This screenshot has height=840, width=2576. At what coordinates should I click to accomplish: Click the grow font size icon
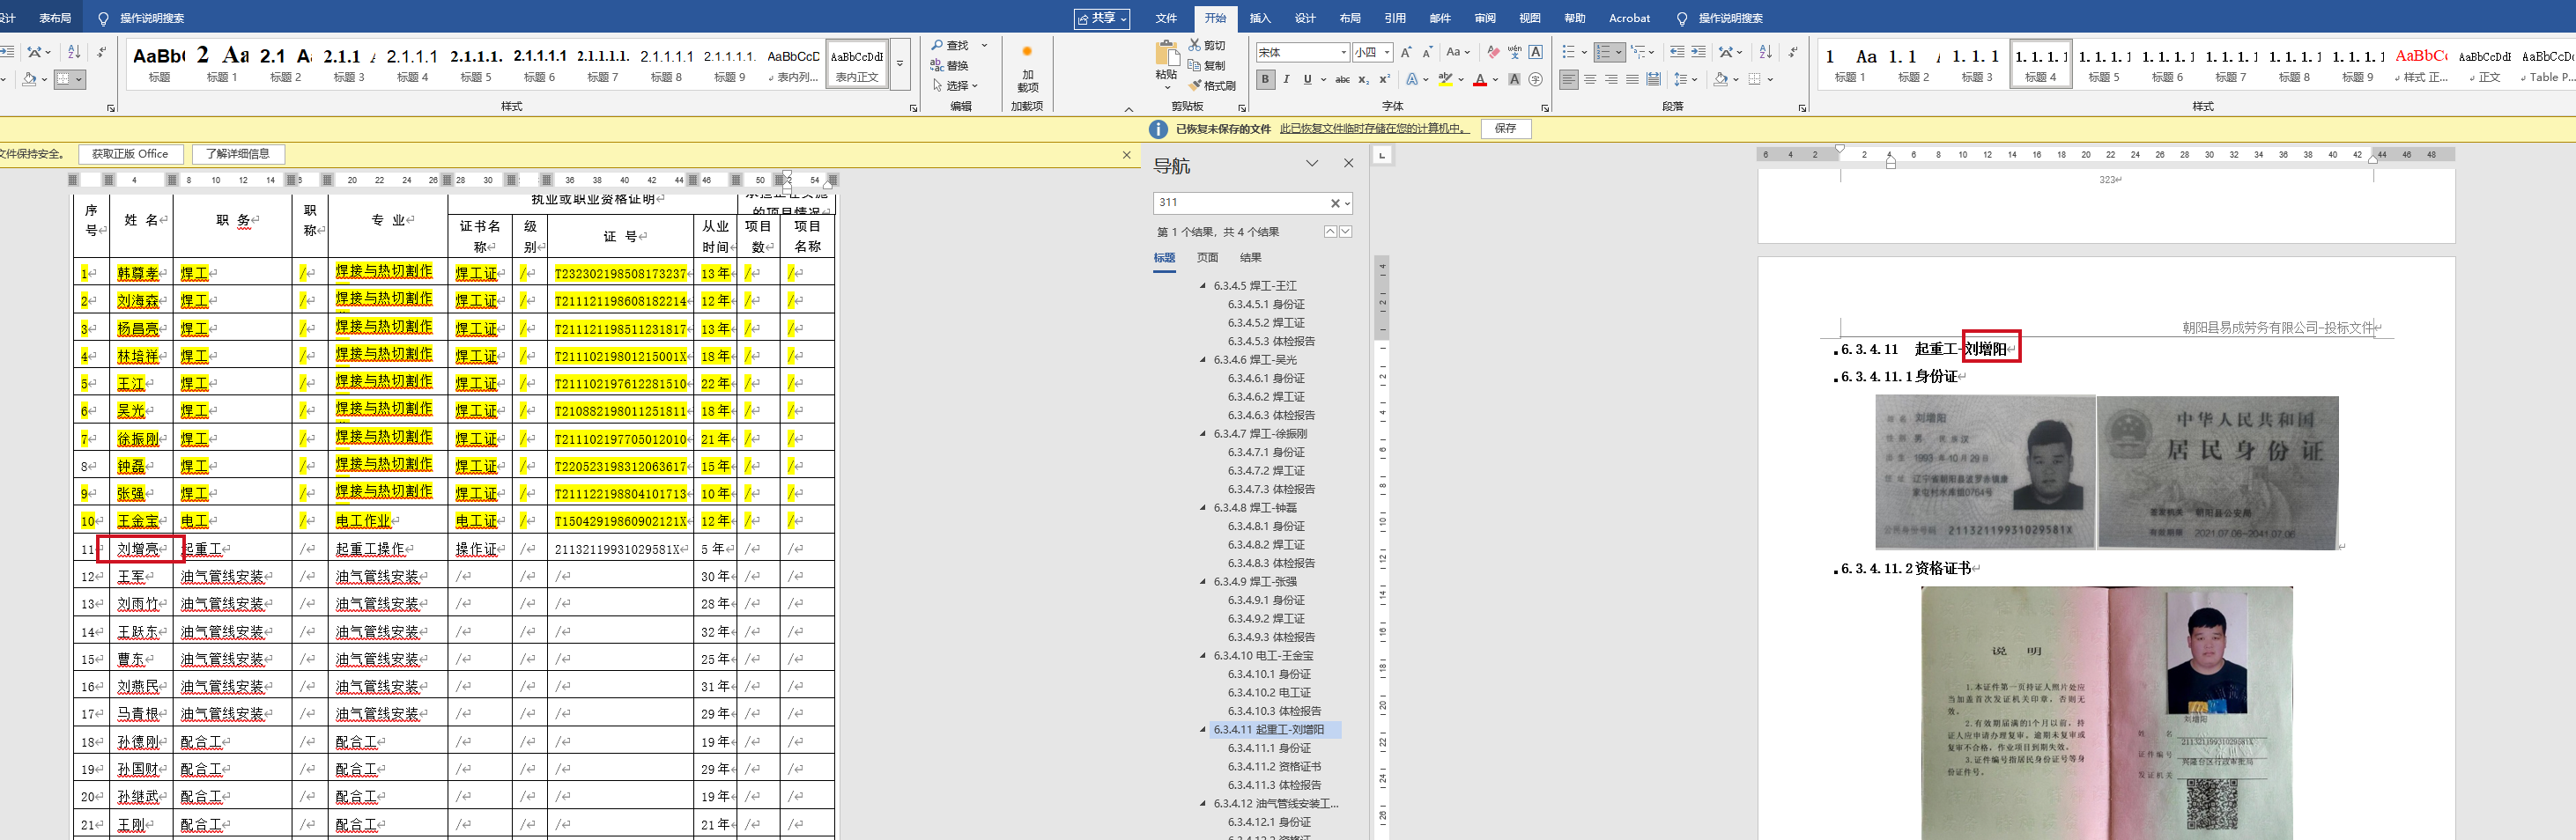coord(1406,52)
